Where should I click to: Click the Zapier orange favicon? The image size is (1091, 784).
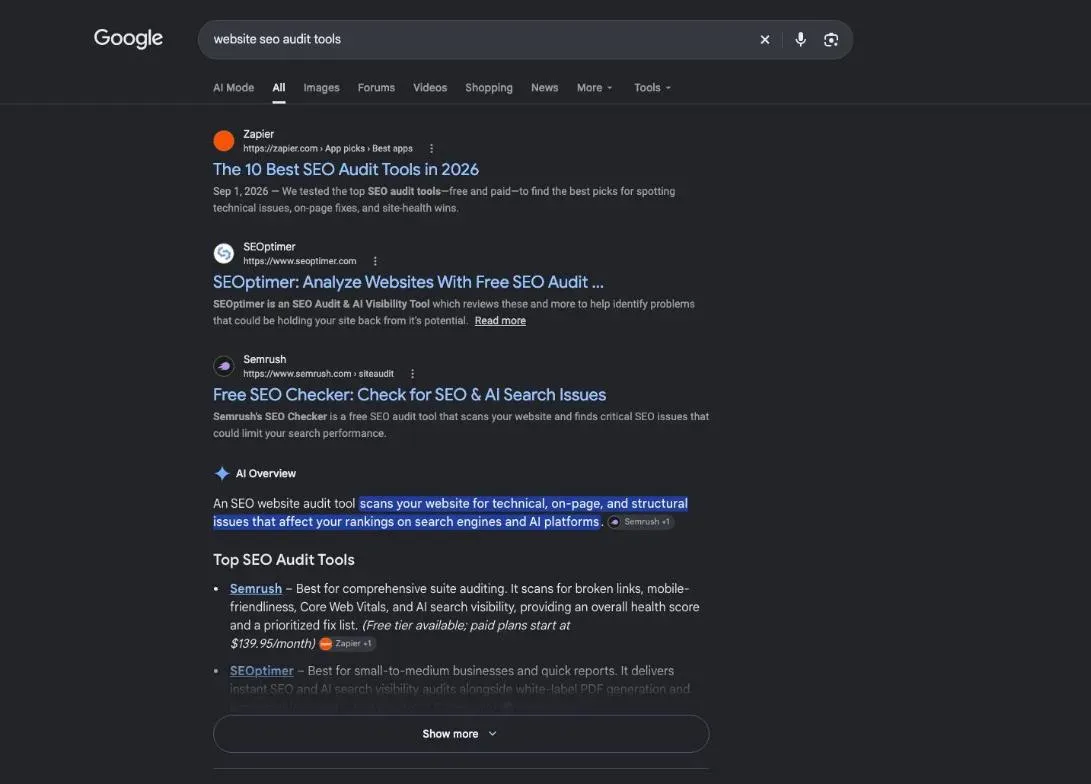pos(223,141)
